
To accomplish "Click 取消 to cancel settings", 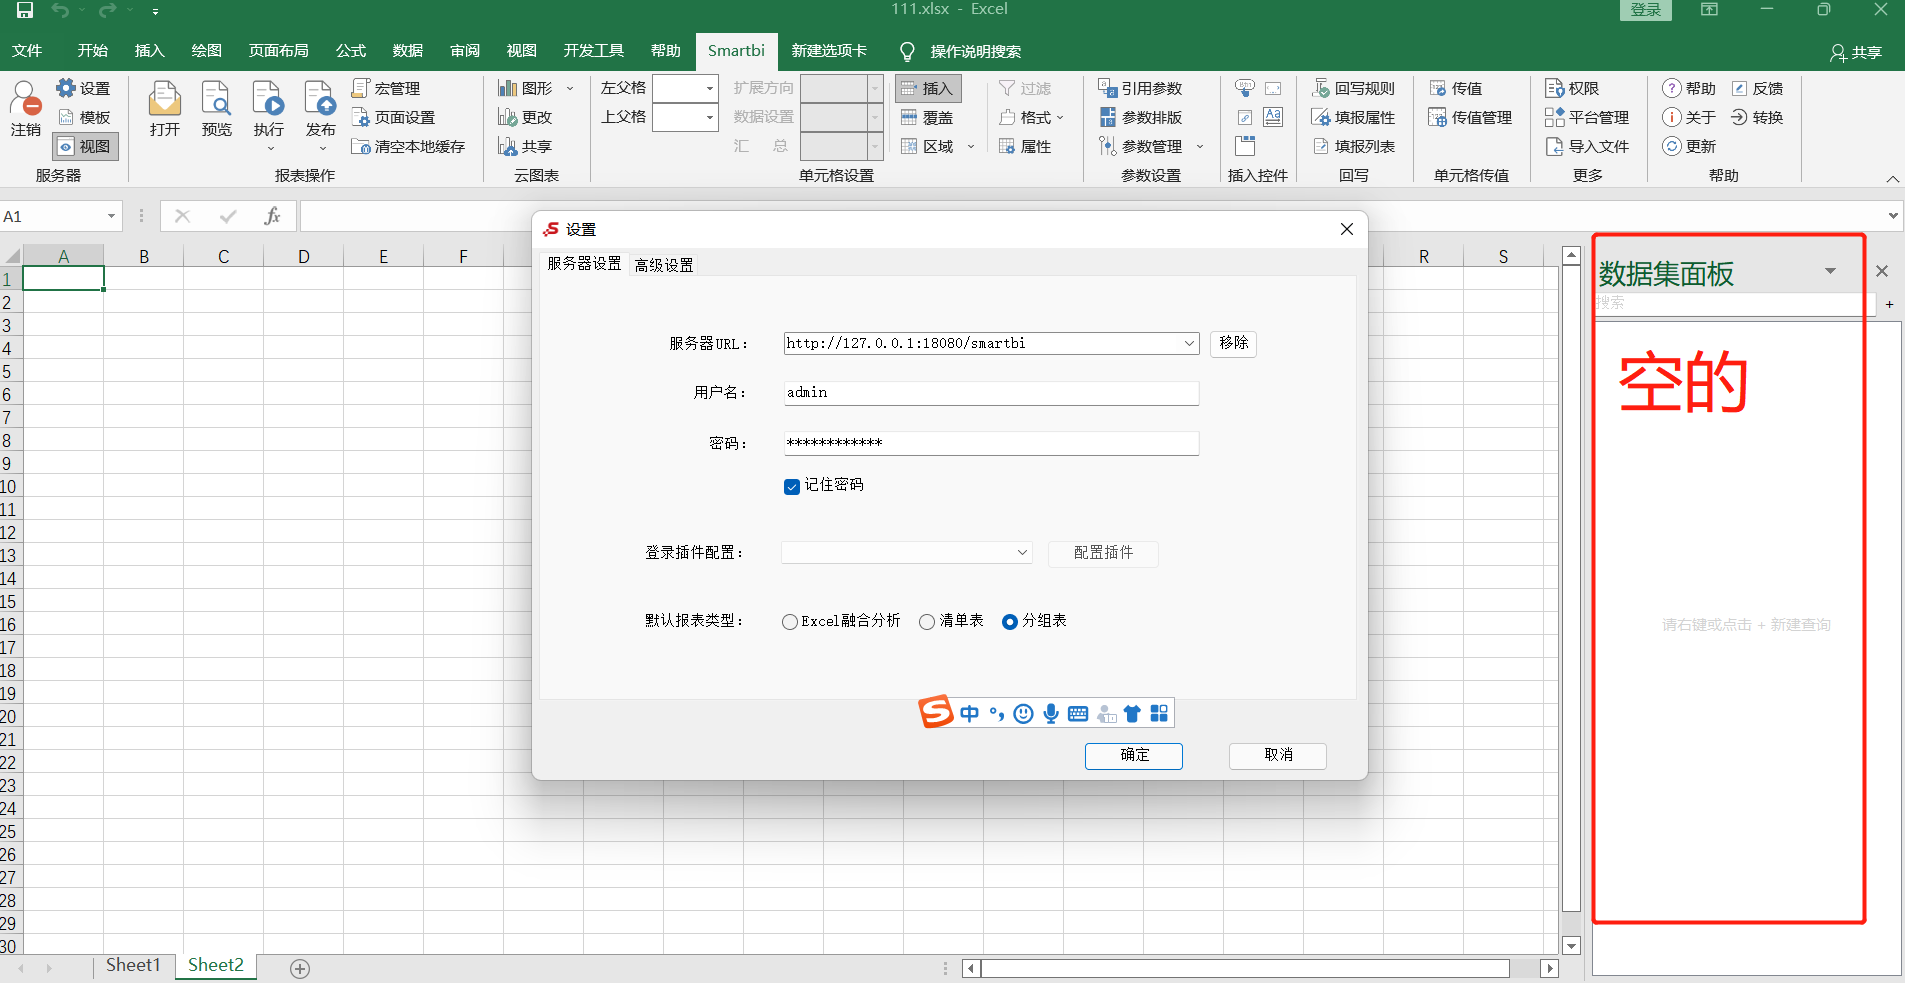I will [x=1278, y=756].
